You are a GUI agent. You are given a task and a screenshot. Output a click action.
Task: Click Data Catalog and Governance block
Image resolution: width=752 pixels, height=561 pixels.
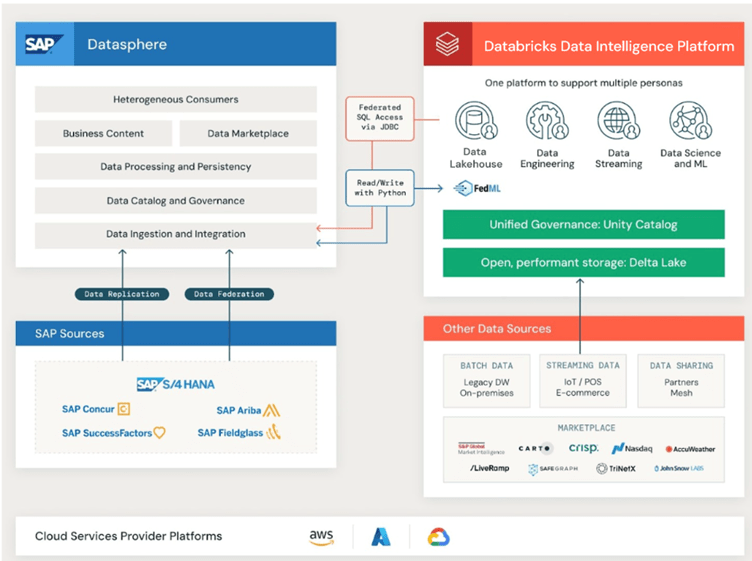(176, 200)
